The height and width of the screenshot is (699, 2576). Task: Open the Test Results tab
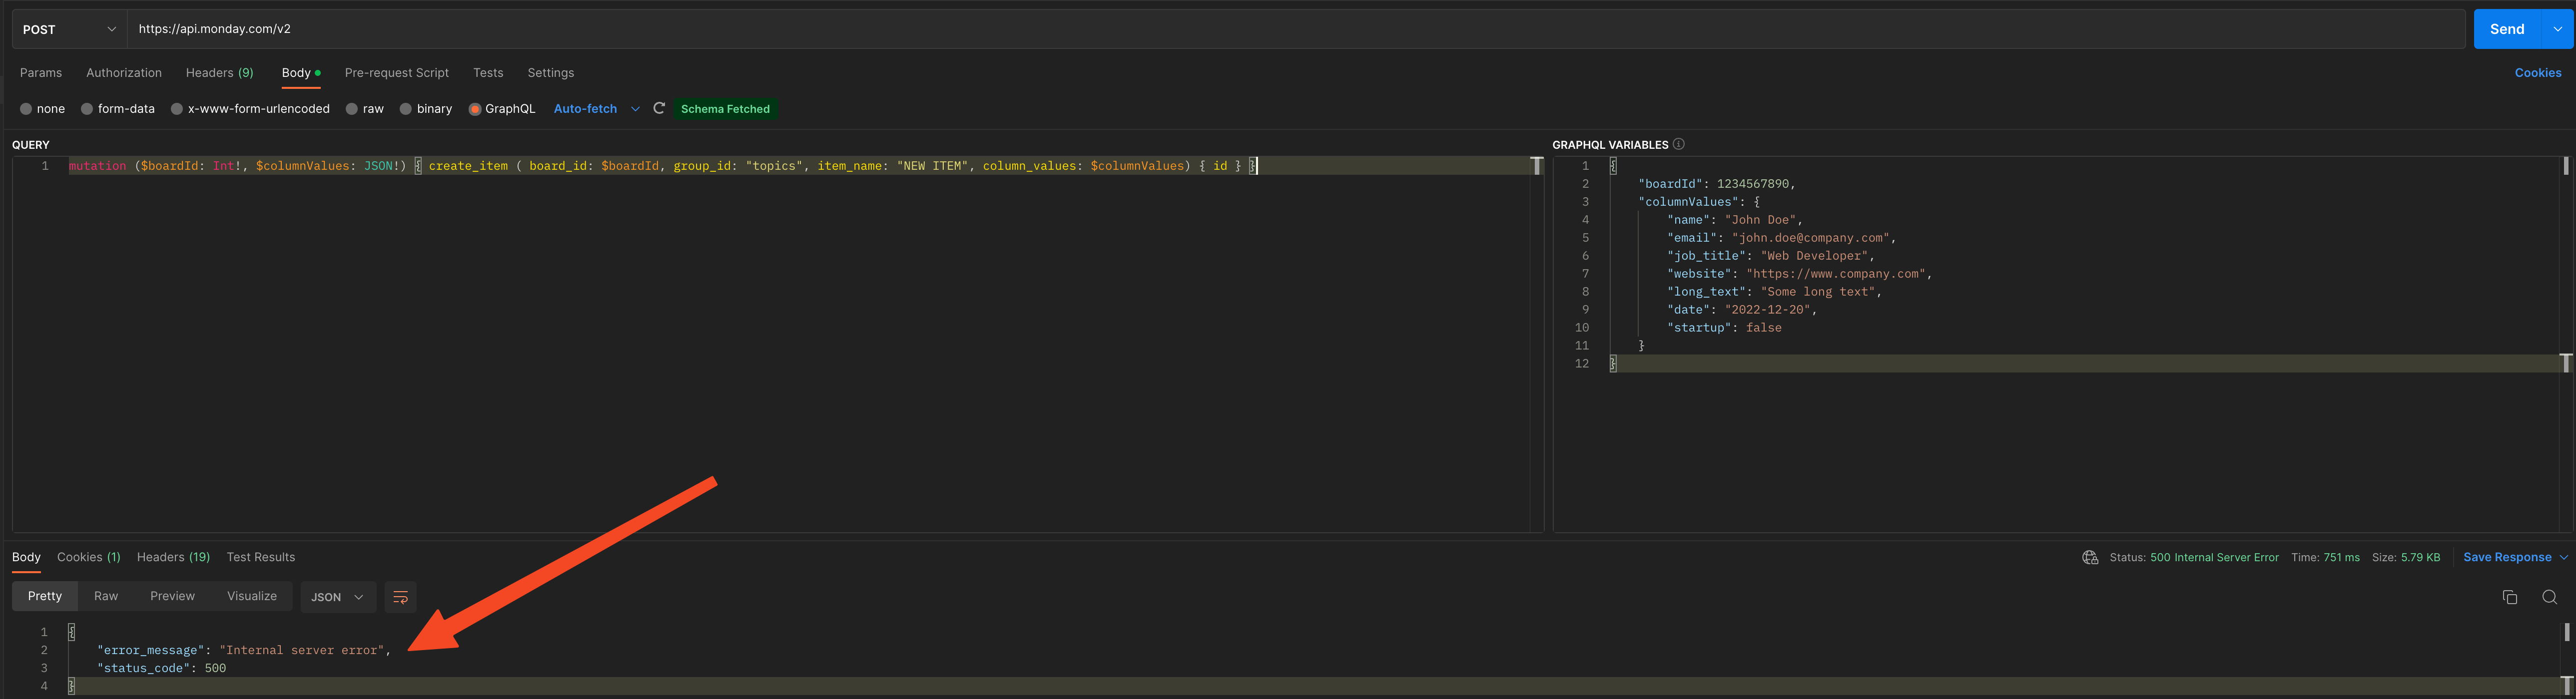[x=261, y=557]
